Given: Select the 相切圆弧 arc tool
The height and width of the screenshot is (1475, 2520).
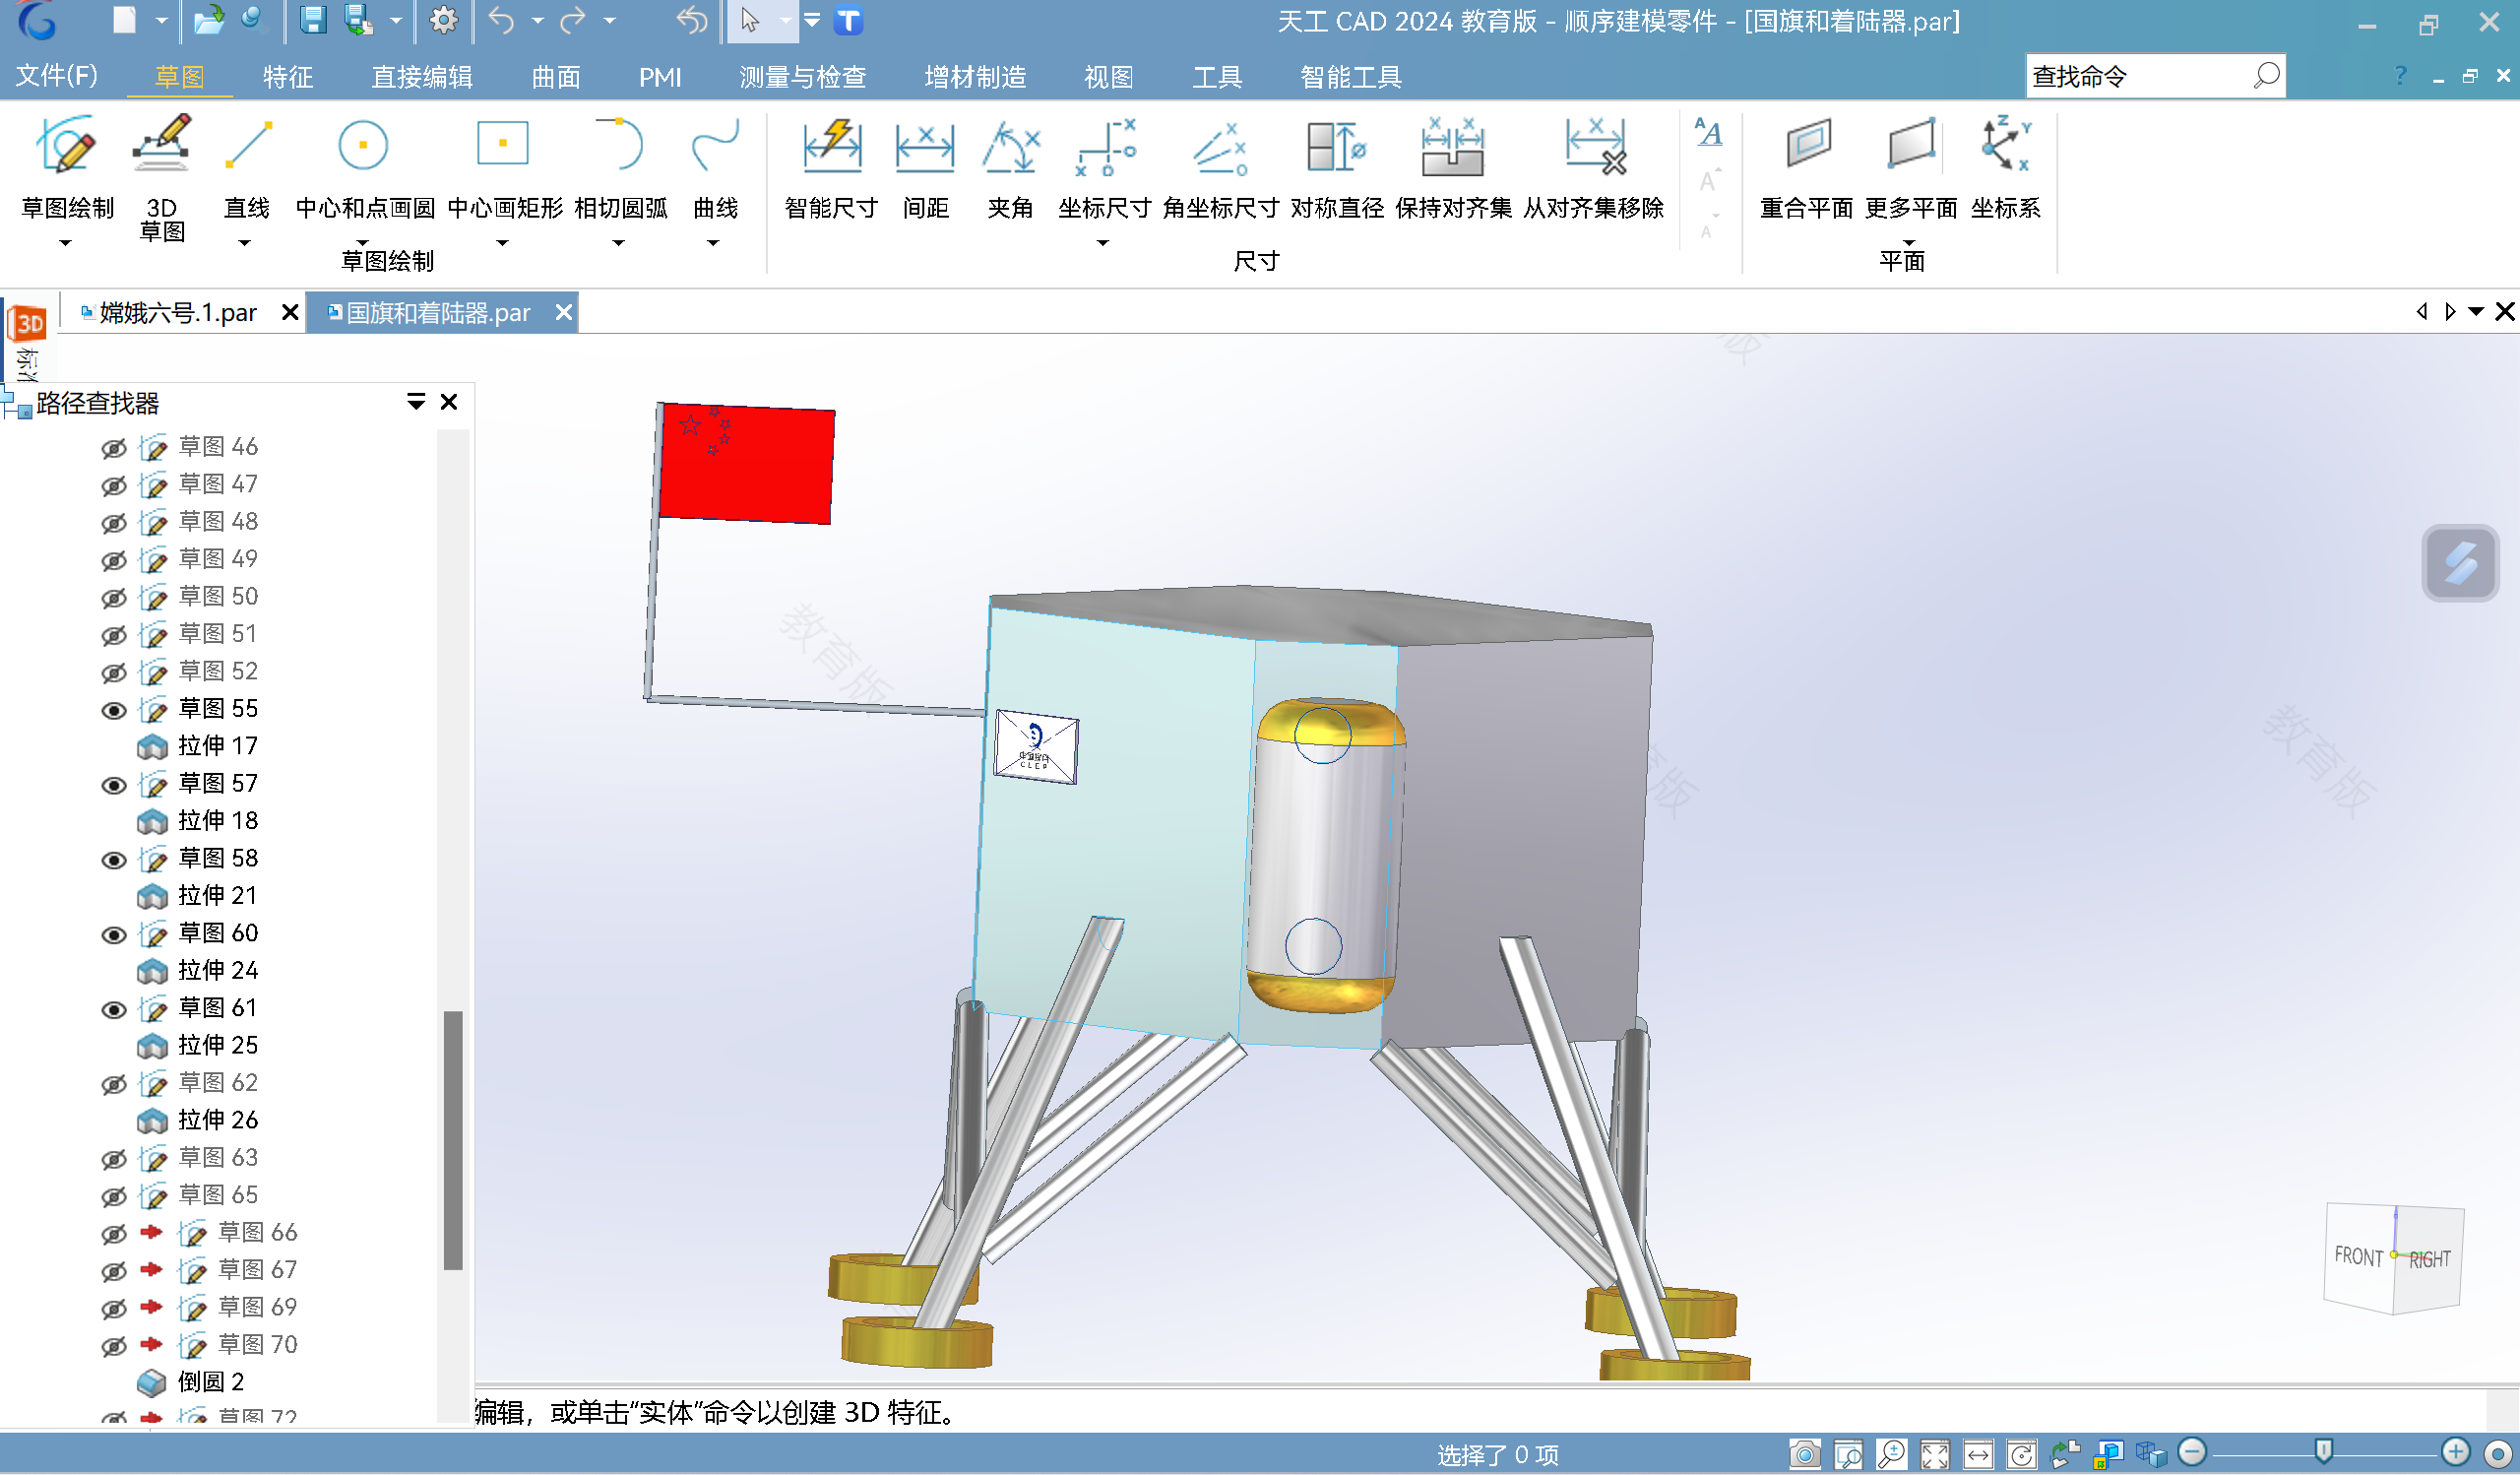Looking at the screenshot, I should point(620,166).
